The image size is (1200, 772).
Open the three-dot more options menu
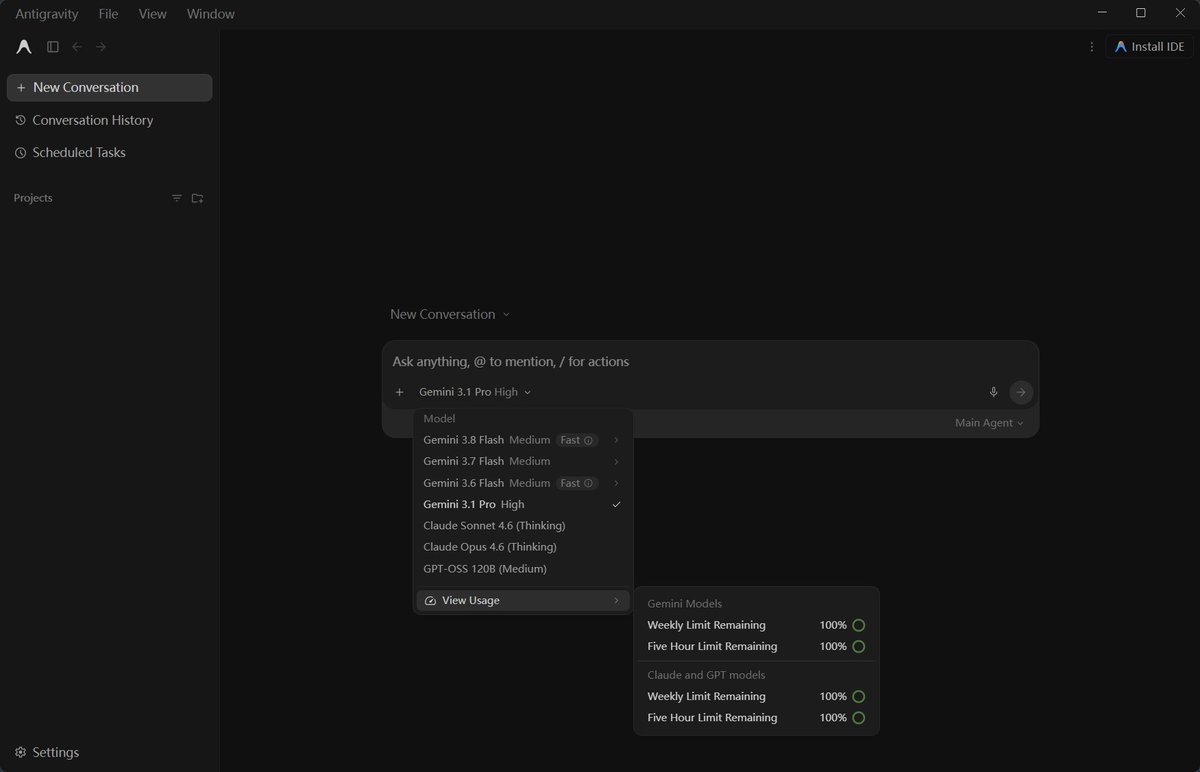1091,47
